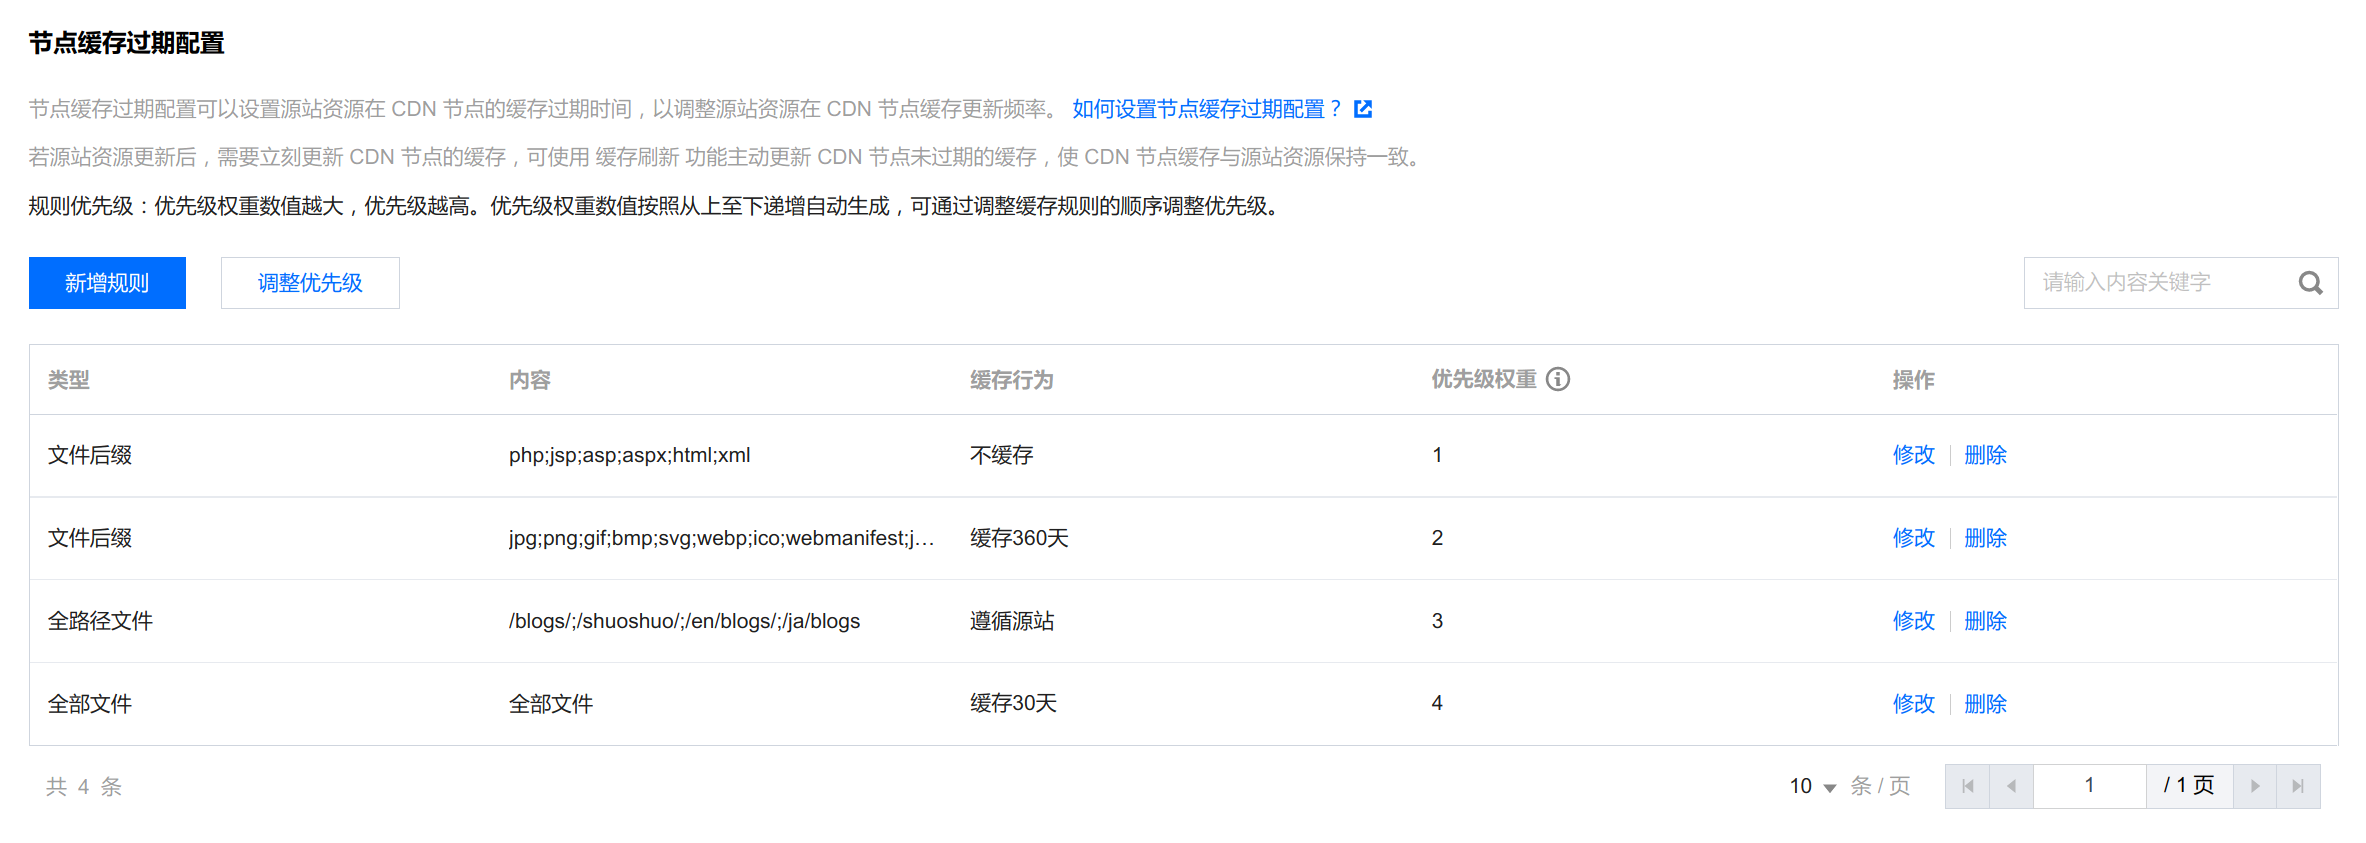Click the 调整优先级 button
Image resolution: width=2366 pixels, height=843 pixels.
tap(310, 283)
